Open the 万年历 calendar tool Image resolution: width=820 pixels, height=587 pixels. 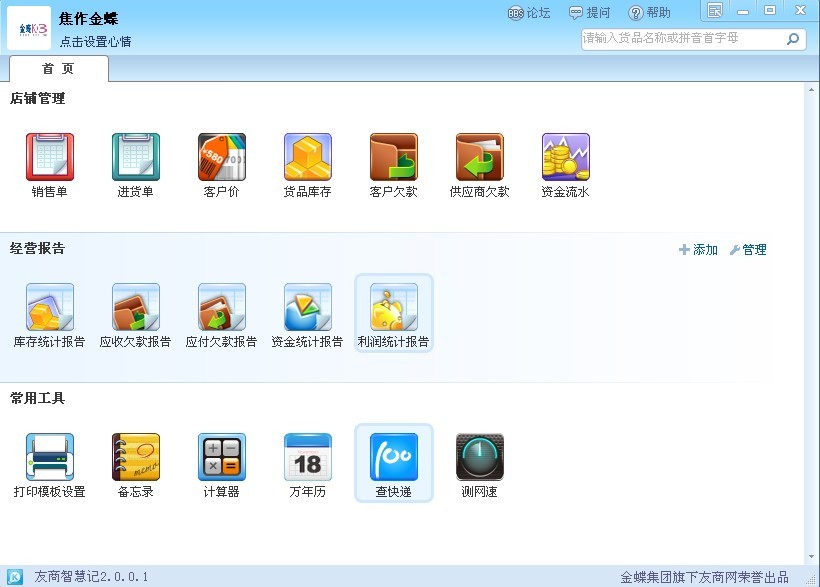(x=308, y=458)
